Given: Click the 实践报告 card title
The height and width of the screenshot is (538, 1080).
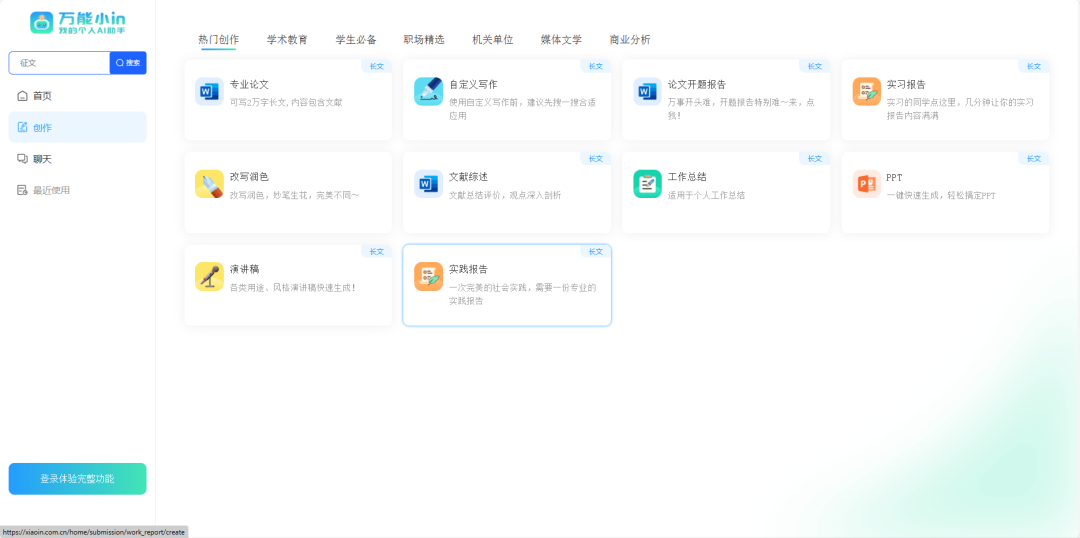Looking at the screenshot, I should 468,269.
